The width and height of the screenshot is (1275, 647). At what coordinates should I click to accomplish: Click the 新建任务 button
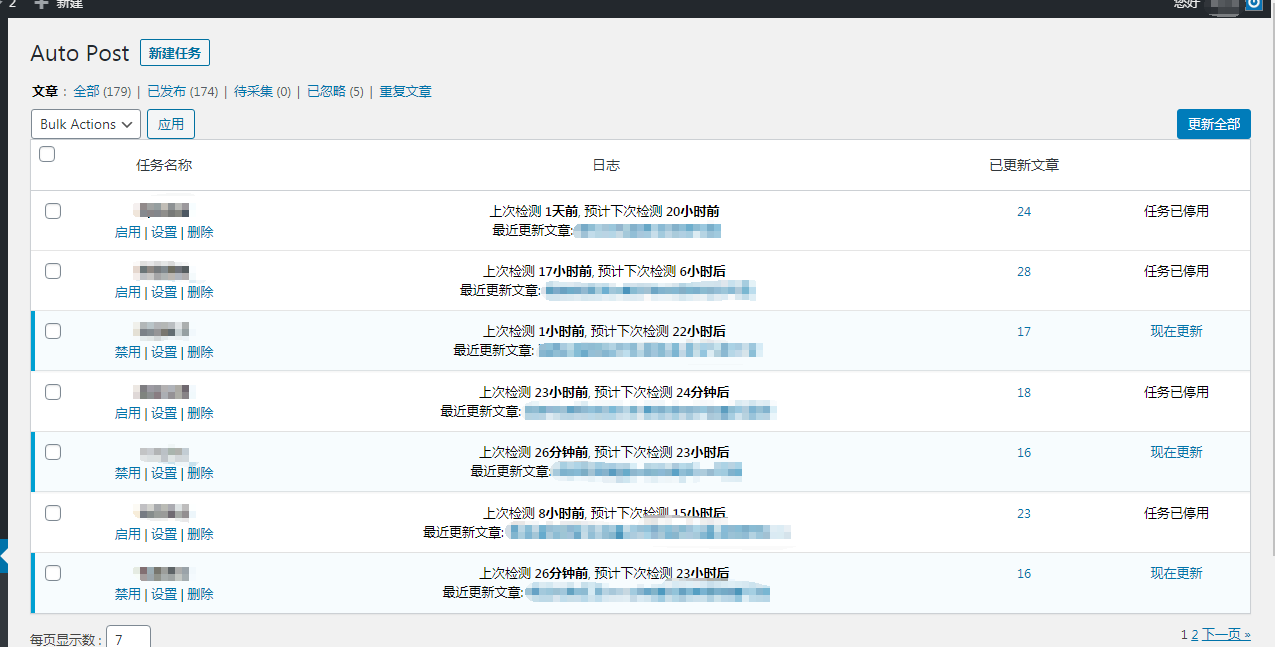174,52
